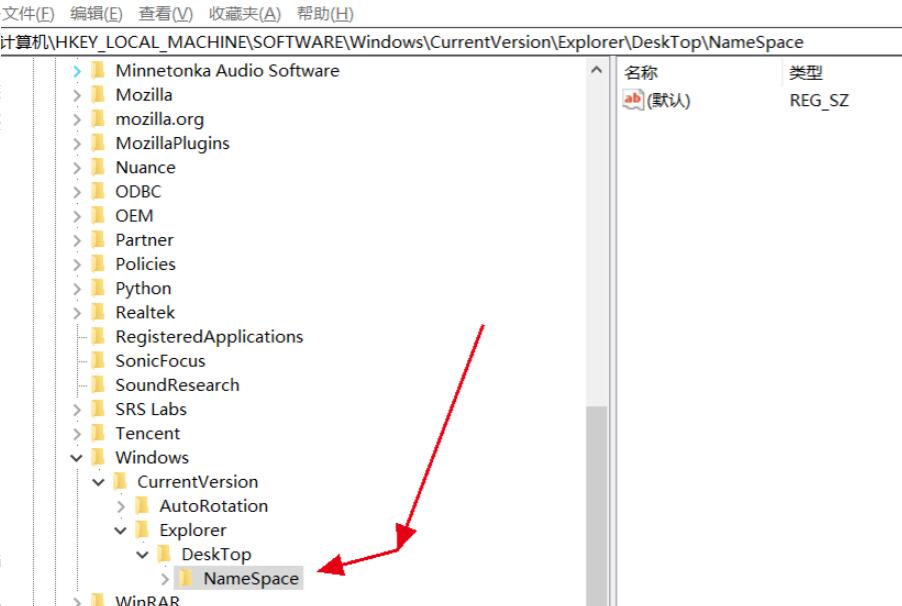This screenshot has width=902, height=606.
Task: Collapse the Explorer key chevron
Action: point(120,531)
